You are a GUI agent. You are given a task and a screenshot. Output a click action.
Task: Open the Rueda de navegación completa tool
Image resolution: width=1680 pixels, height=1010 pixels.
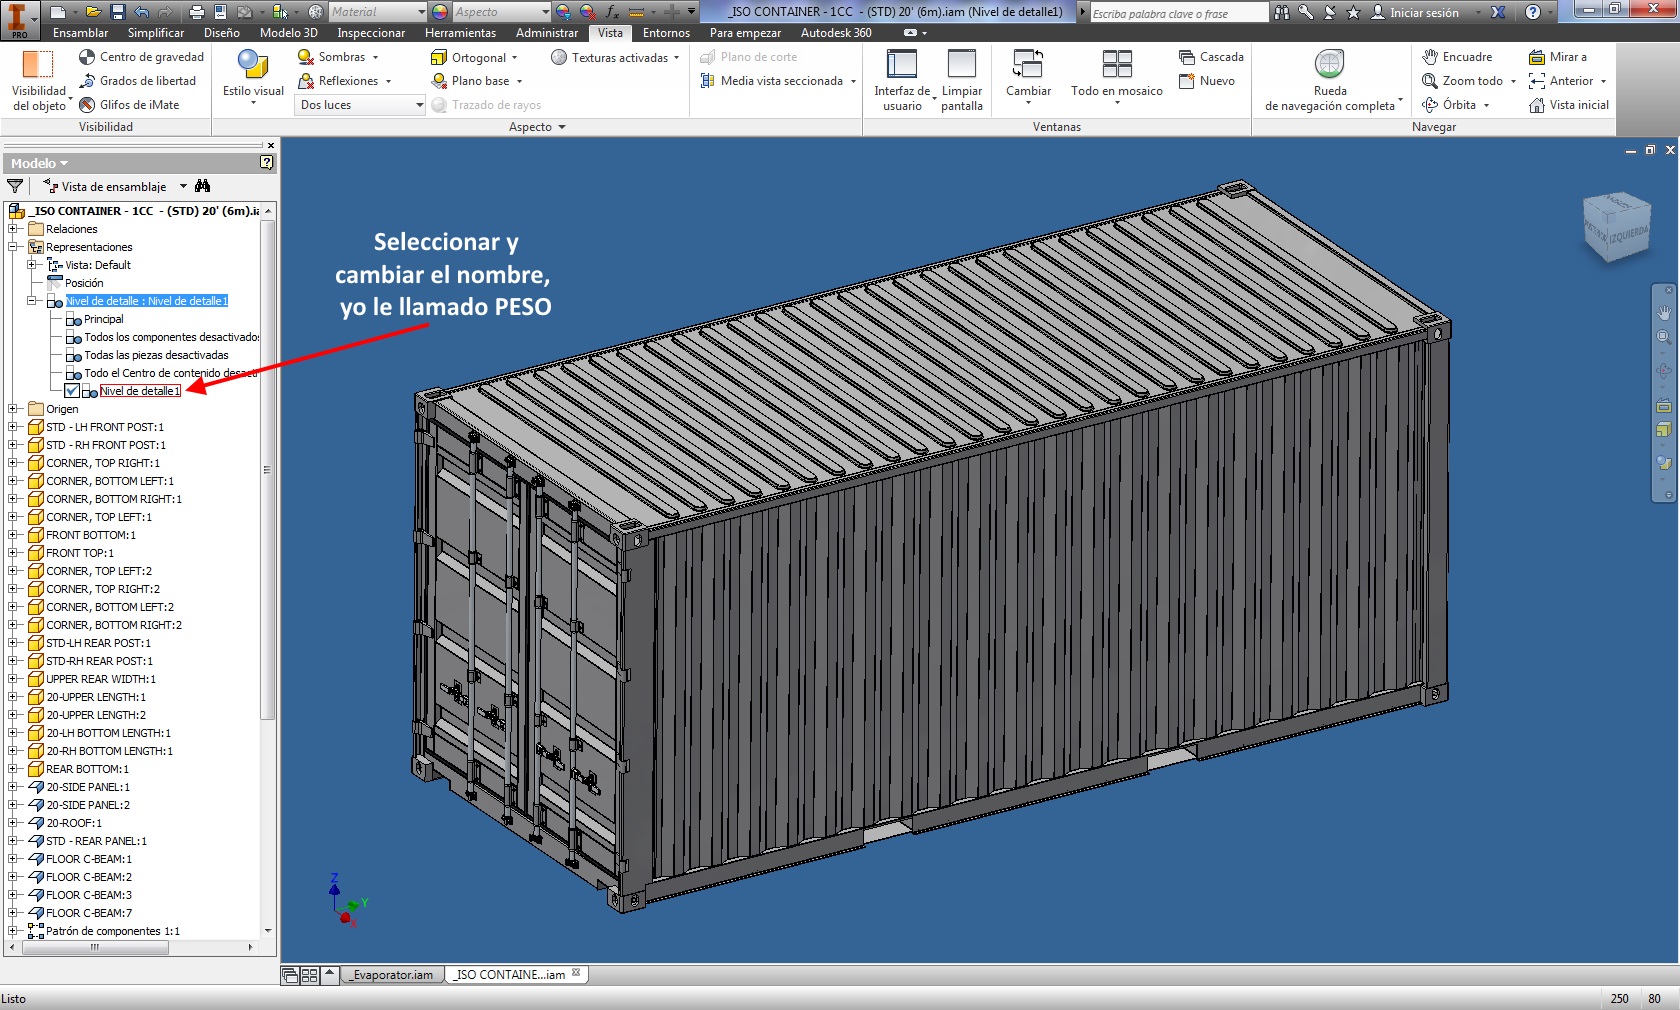[x=1329, y=66]
